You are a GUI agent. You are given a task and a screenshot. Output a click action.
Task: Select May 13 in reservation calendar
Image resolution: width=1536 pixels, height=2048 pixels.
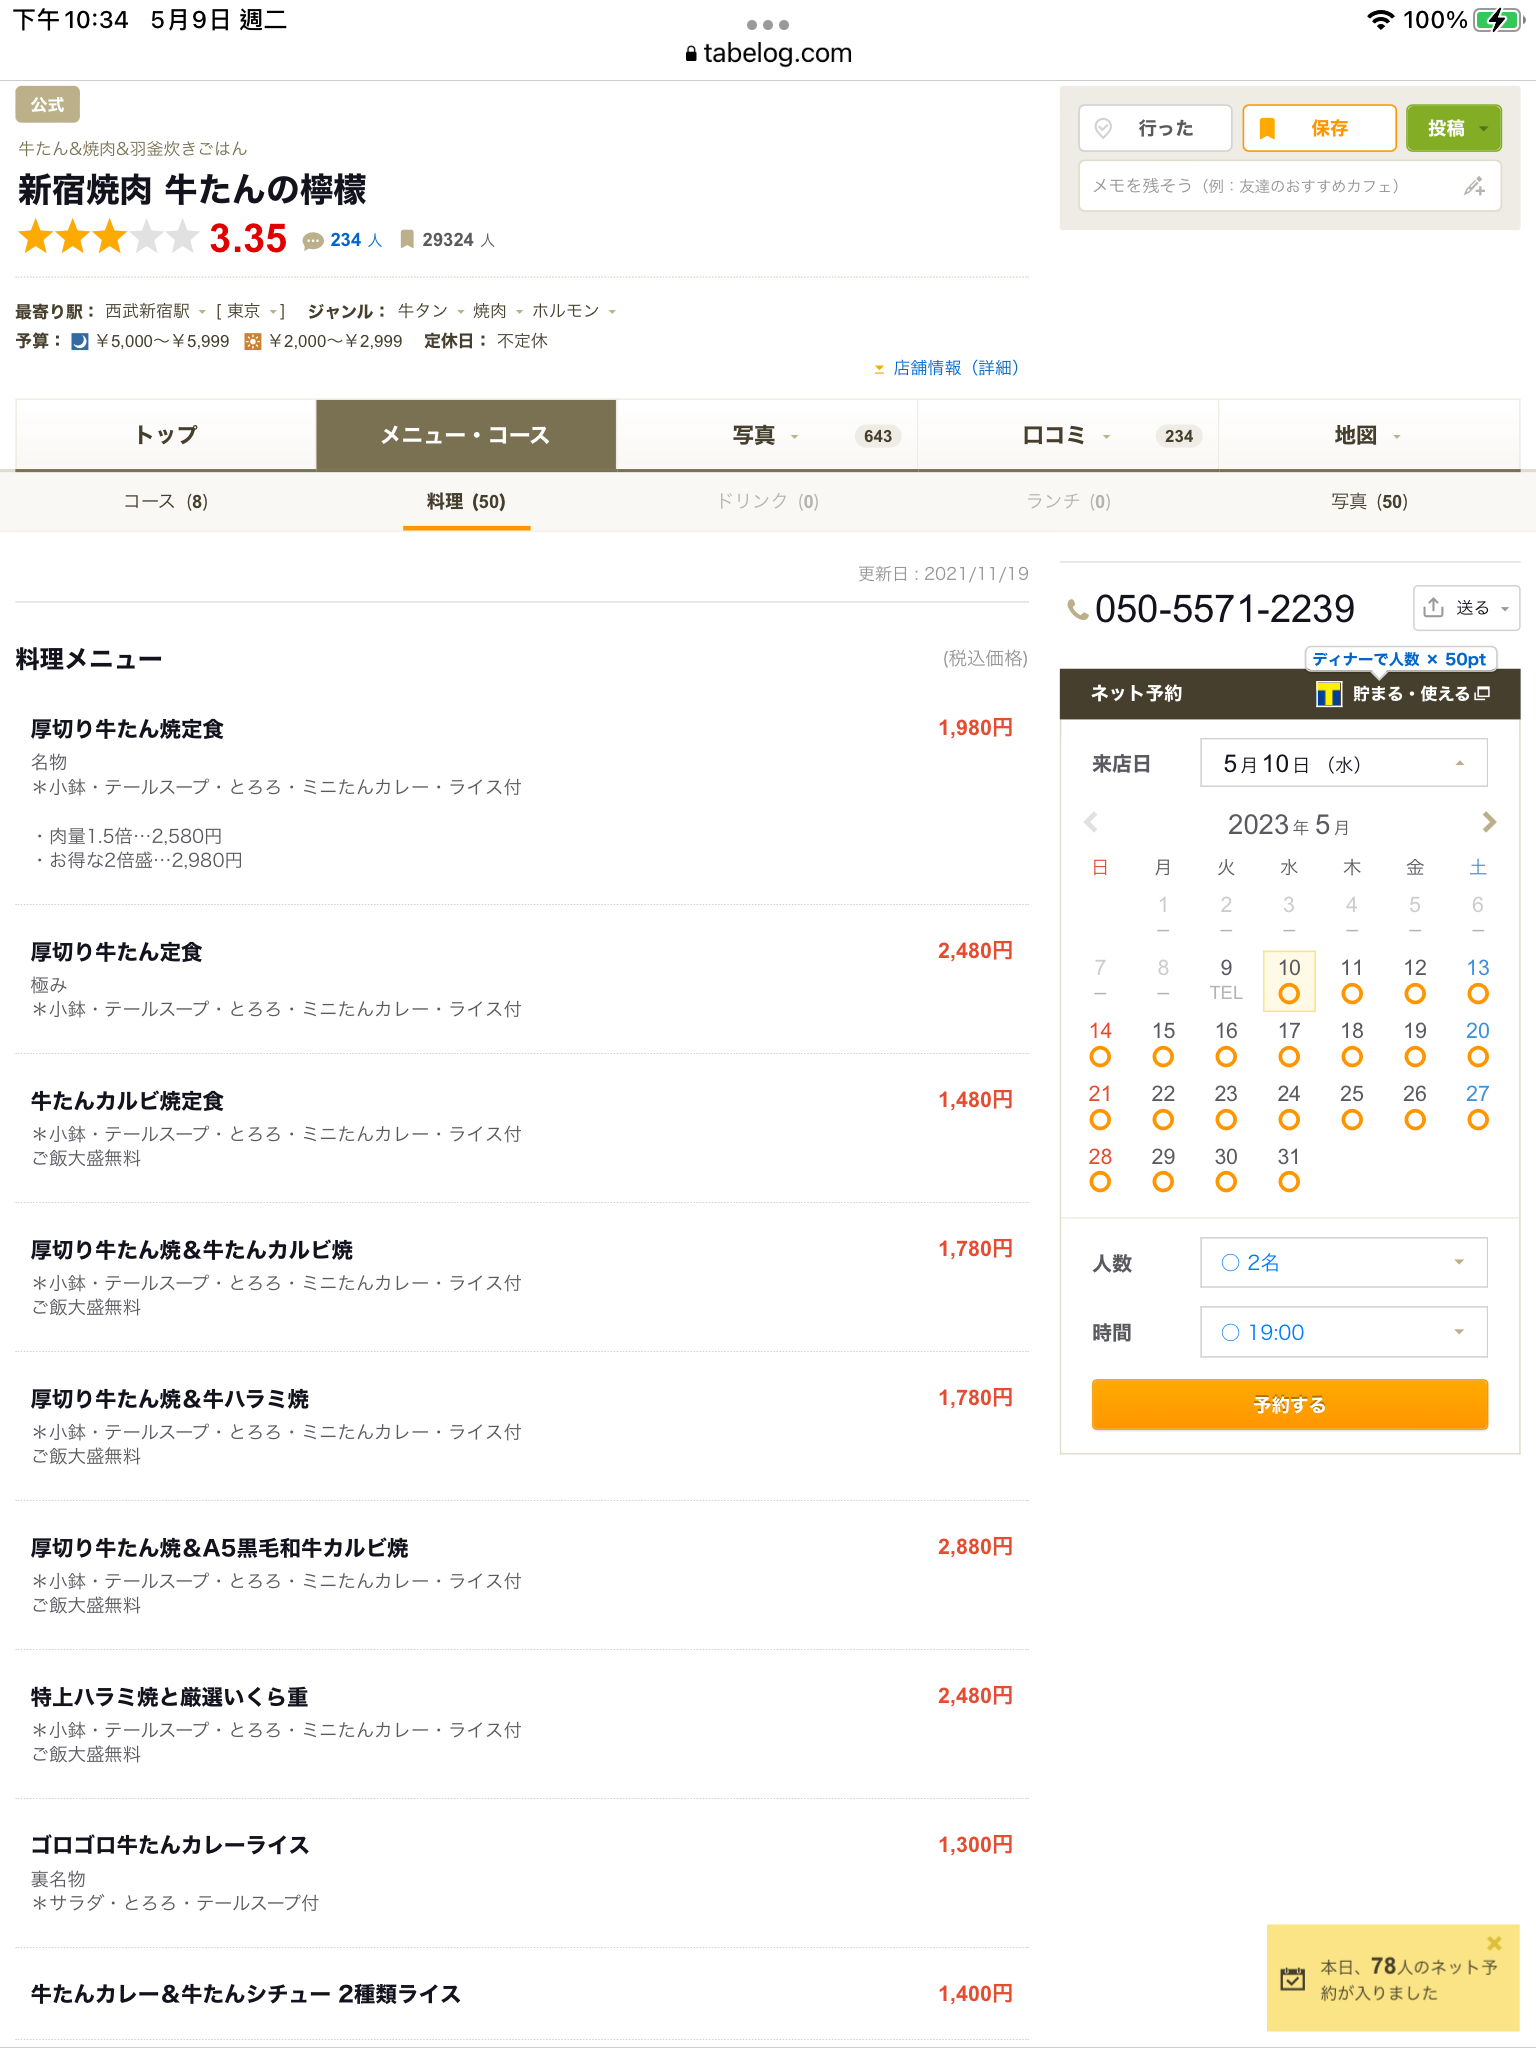1477,980
